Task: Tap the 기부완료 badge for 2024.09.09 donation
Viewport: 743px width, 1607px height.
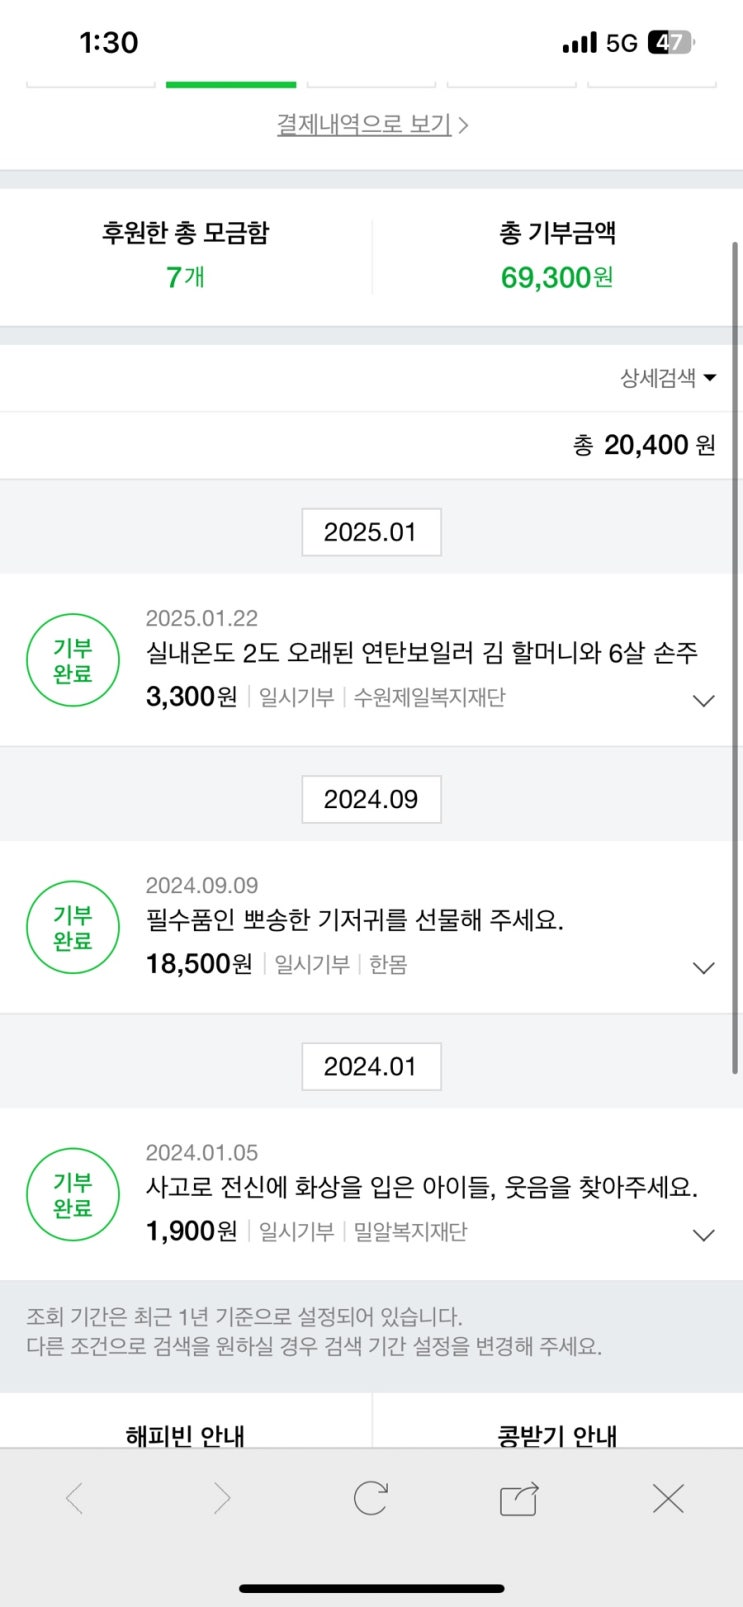Action: (x=73, y=928)
